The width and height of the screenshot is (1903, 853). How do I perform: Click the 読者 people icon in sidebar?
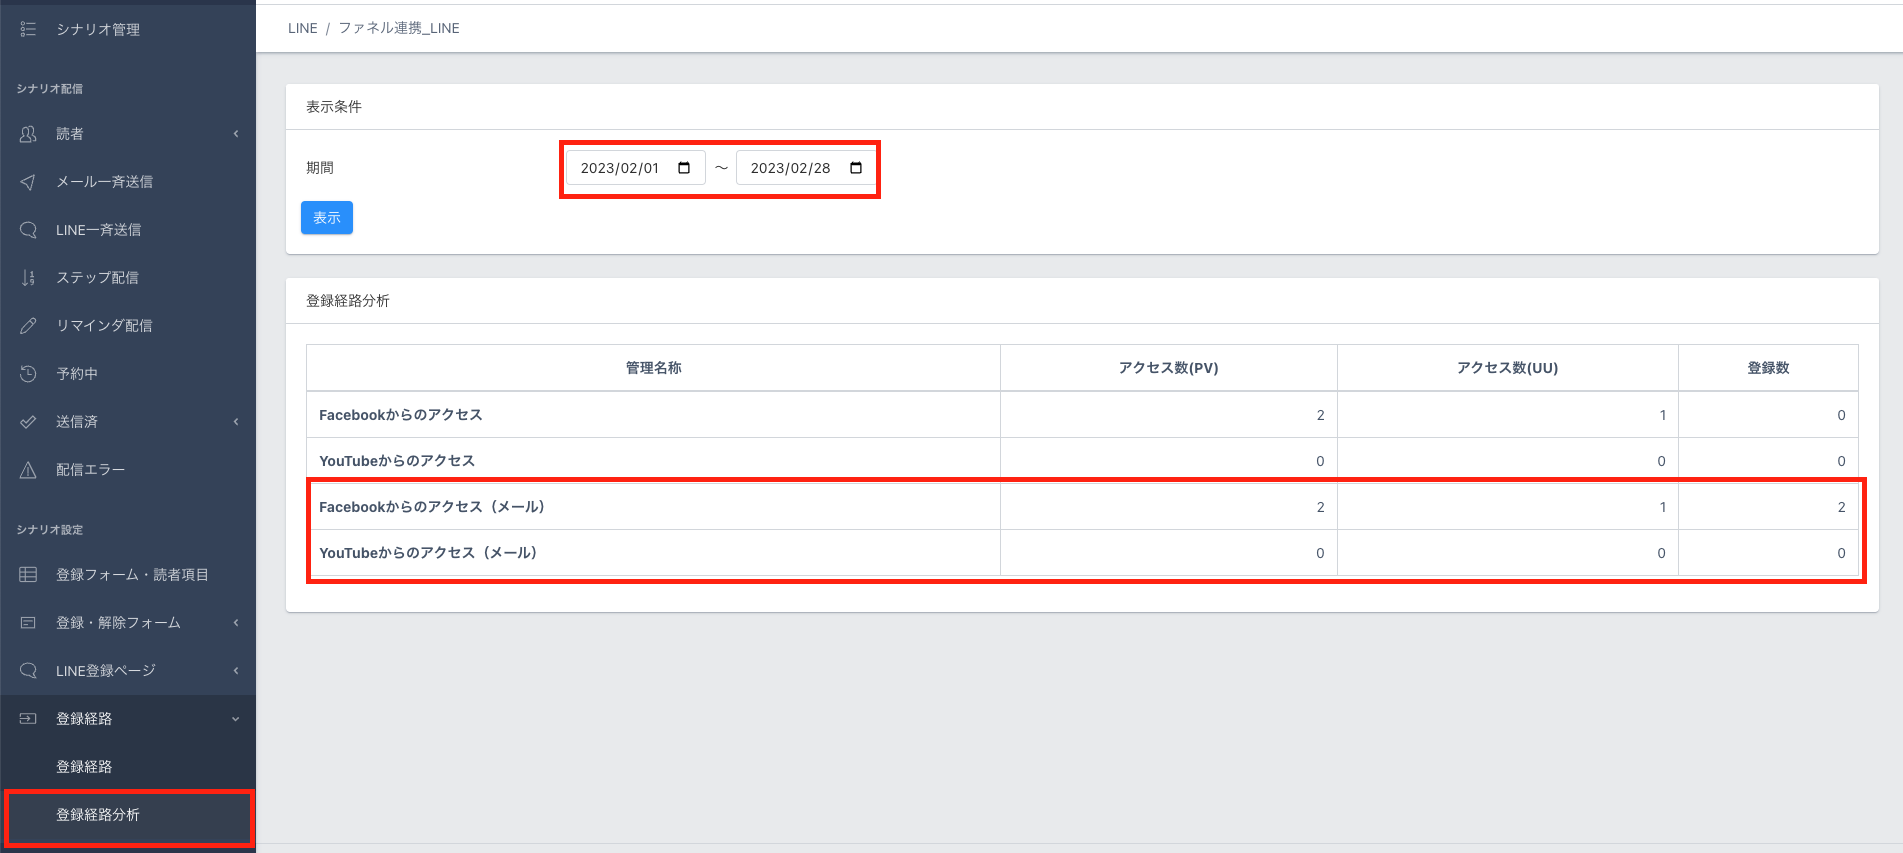pos(28,134)
